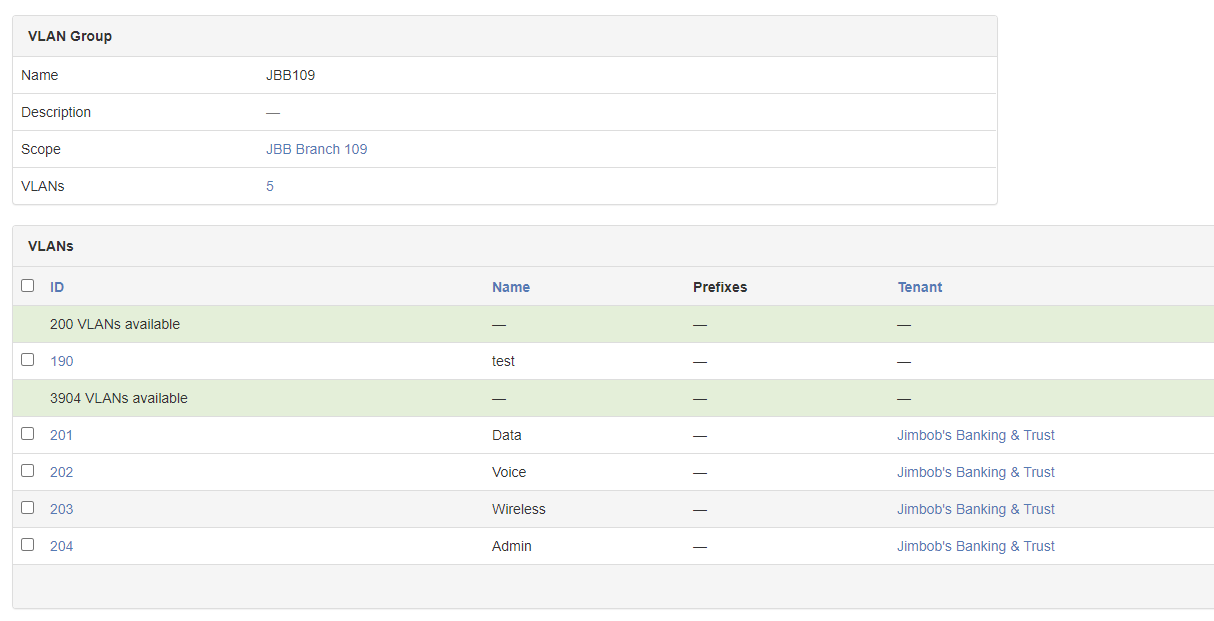Open VLAN 201 for the Data network
The image size is (1214, 621).
coord(61,434)
